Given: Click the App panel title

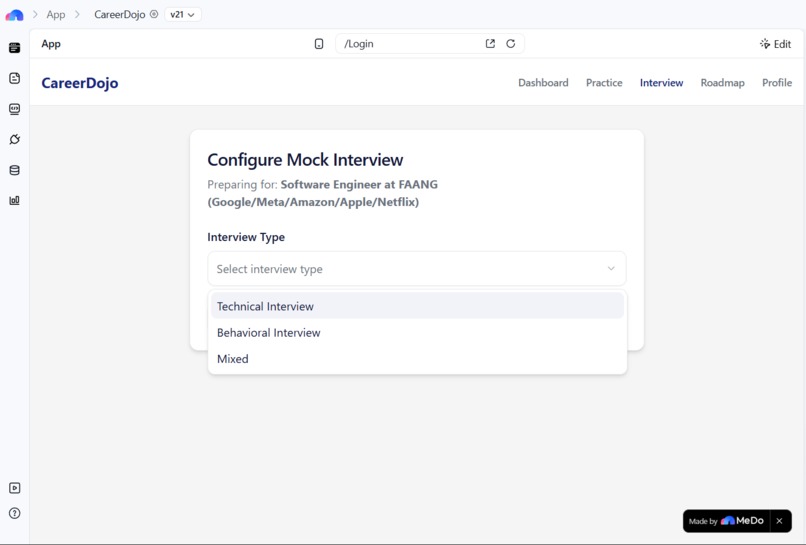Looking at the screenshot, I should pyautogui.click(x=51, y=44).
